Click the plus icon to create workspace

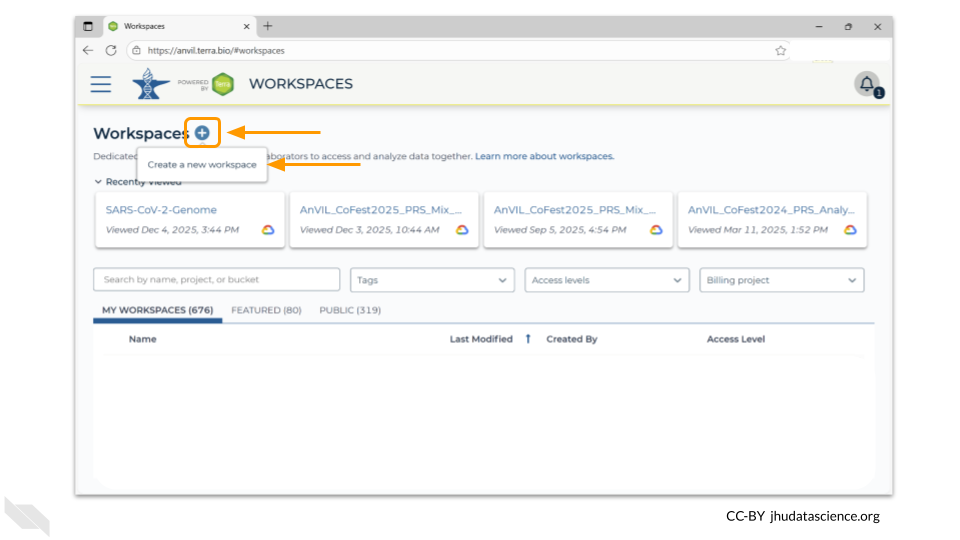[x=202, y=132]
